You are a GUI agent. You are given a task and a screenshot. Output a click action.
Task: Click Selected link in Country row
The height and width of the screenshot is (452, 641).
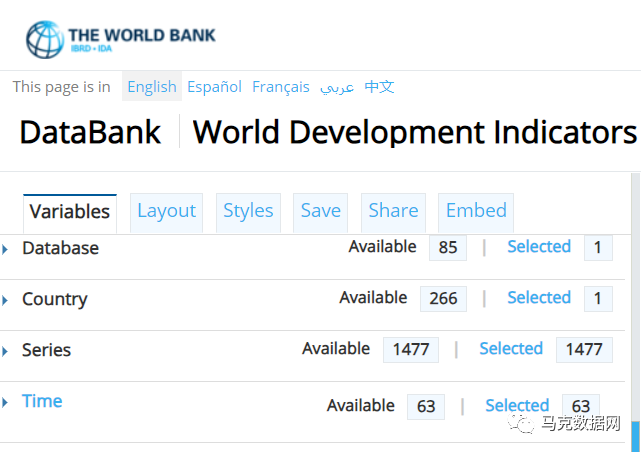pos(539,298)
